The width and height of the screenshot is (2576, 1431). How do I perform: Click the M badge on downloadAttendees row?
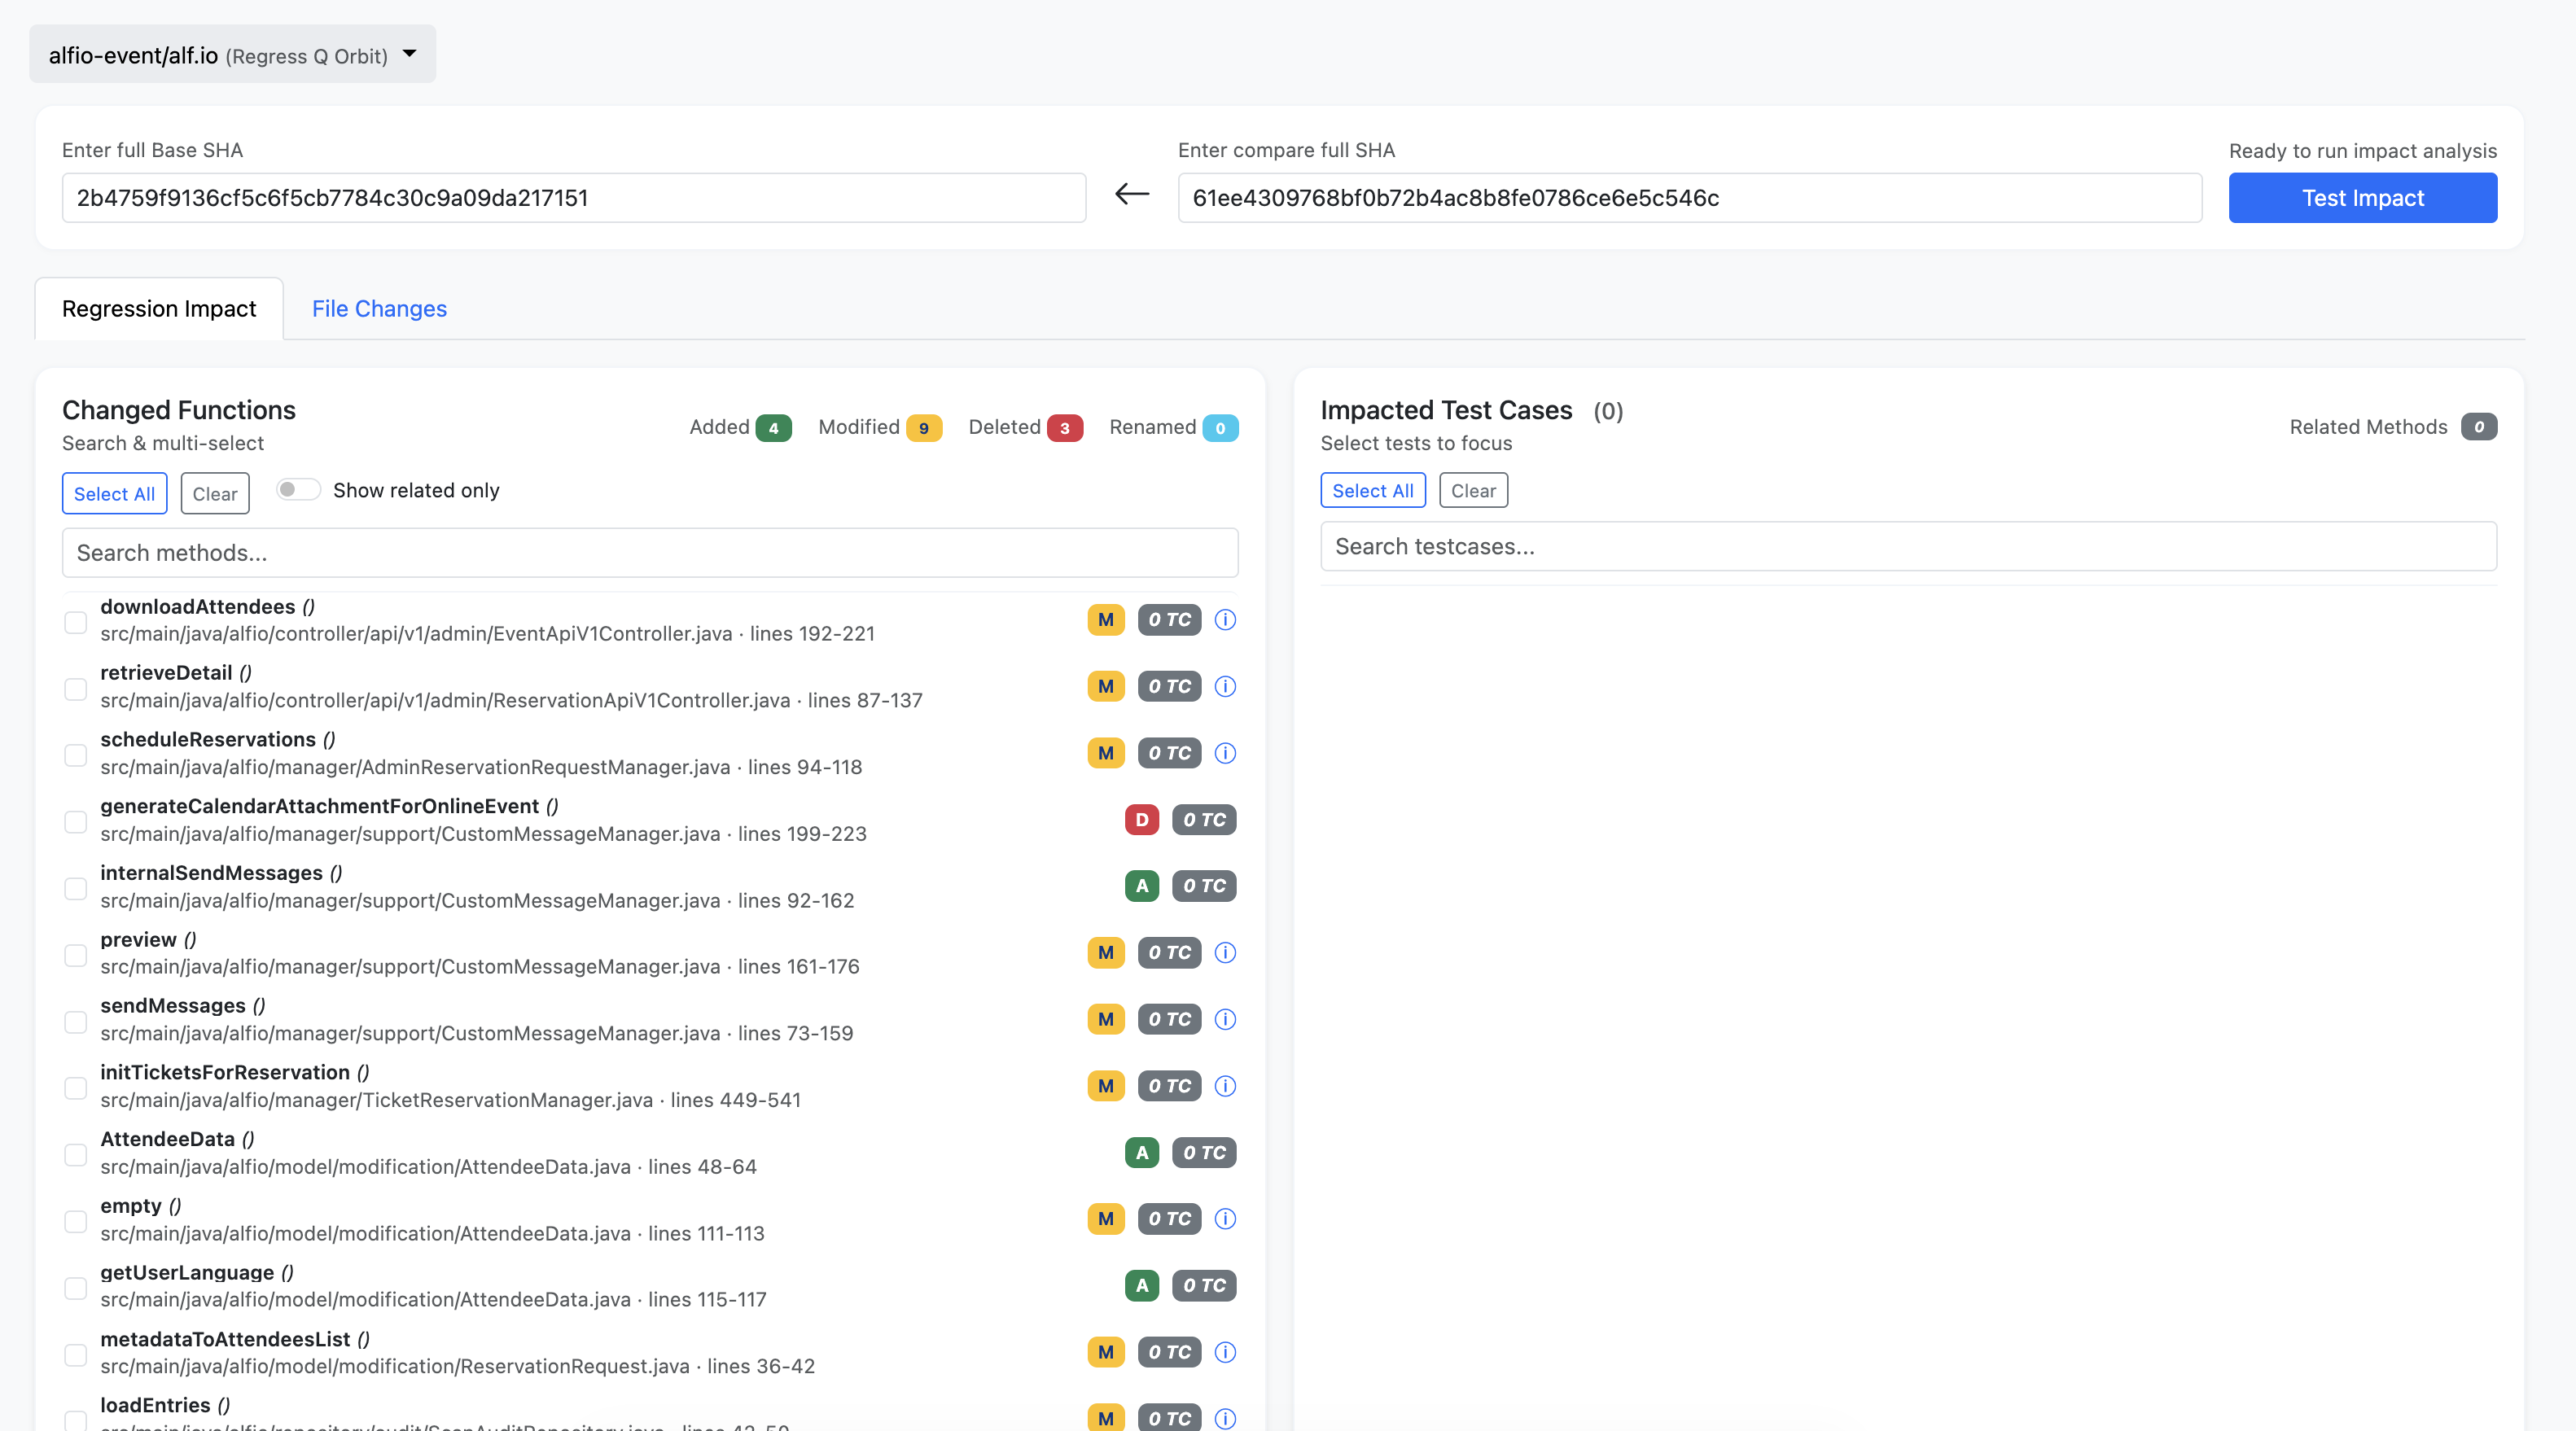click(x=1106, y=620)
